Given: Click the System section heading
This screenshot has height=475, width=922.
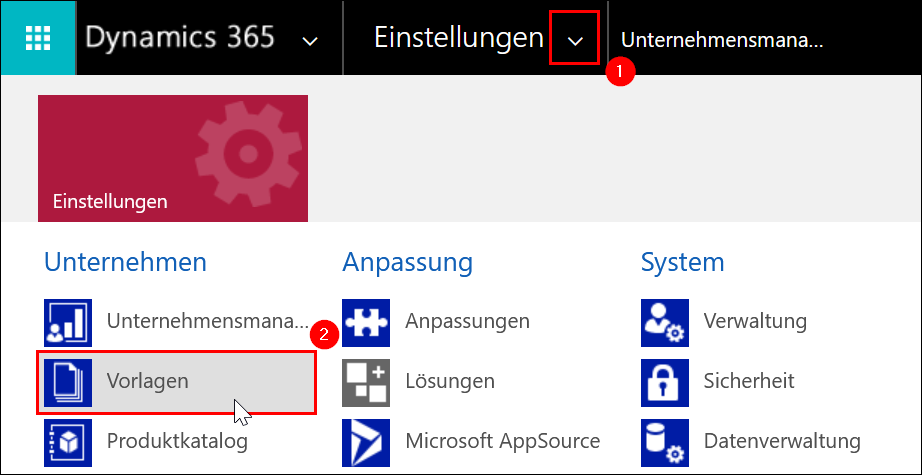Looking at the screenshot, I should (683, 263).
